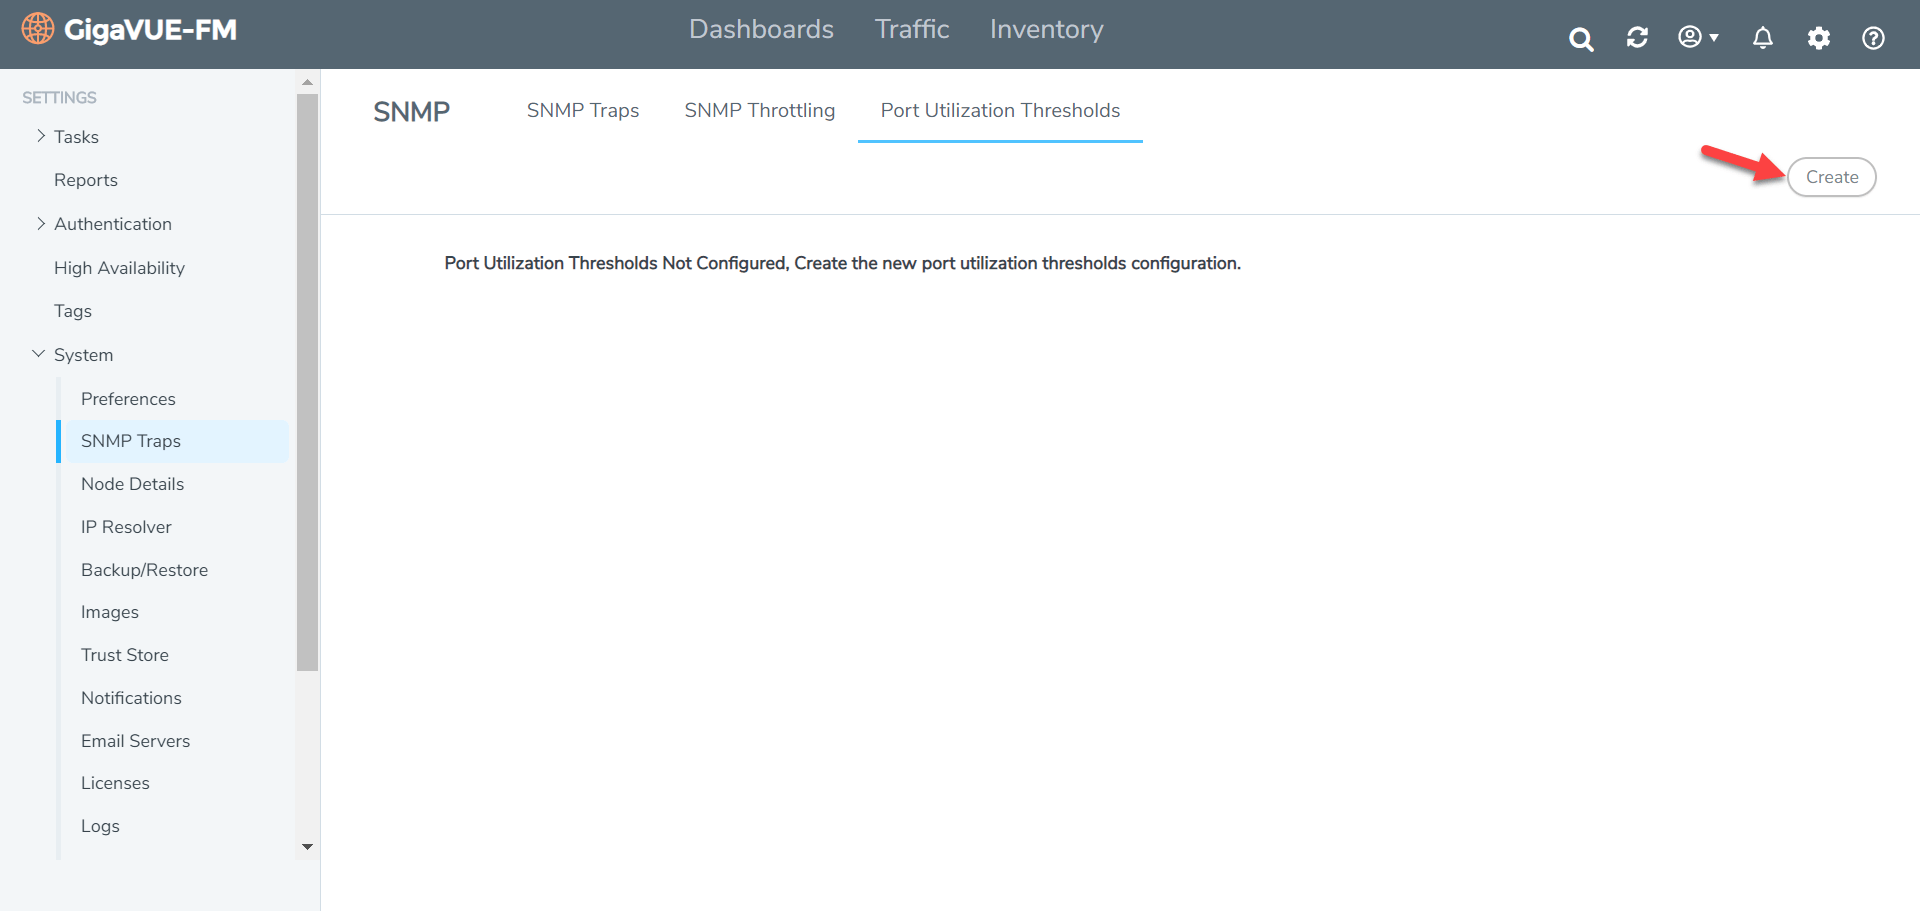Expand the Tasks section in the sidebar
Image resolution: width=1920 pixels, height=911 pixels.
click(x=41, y=135)
